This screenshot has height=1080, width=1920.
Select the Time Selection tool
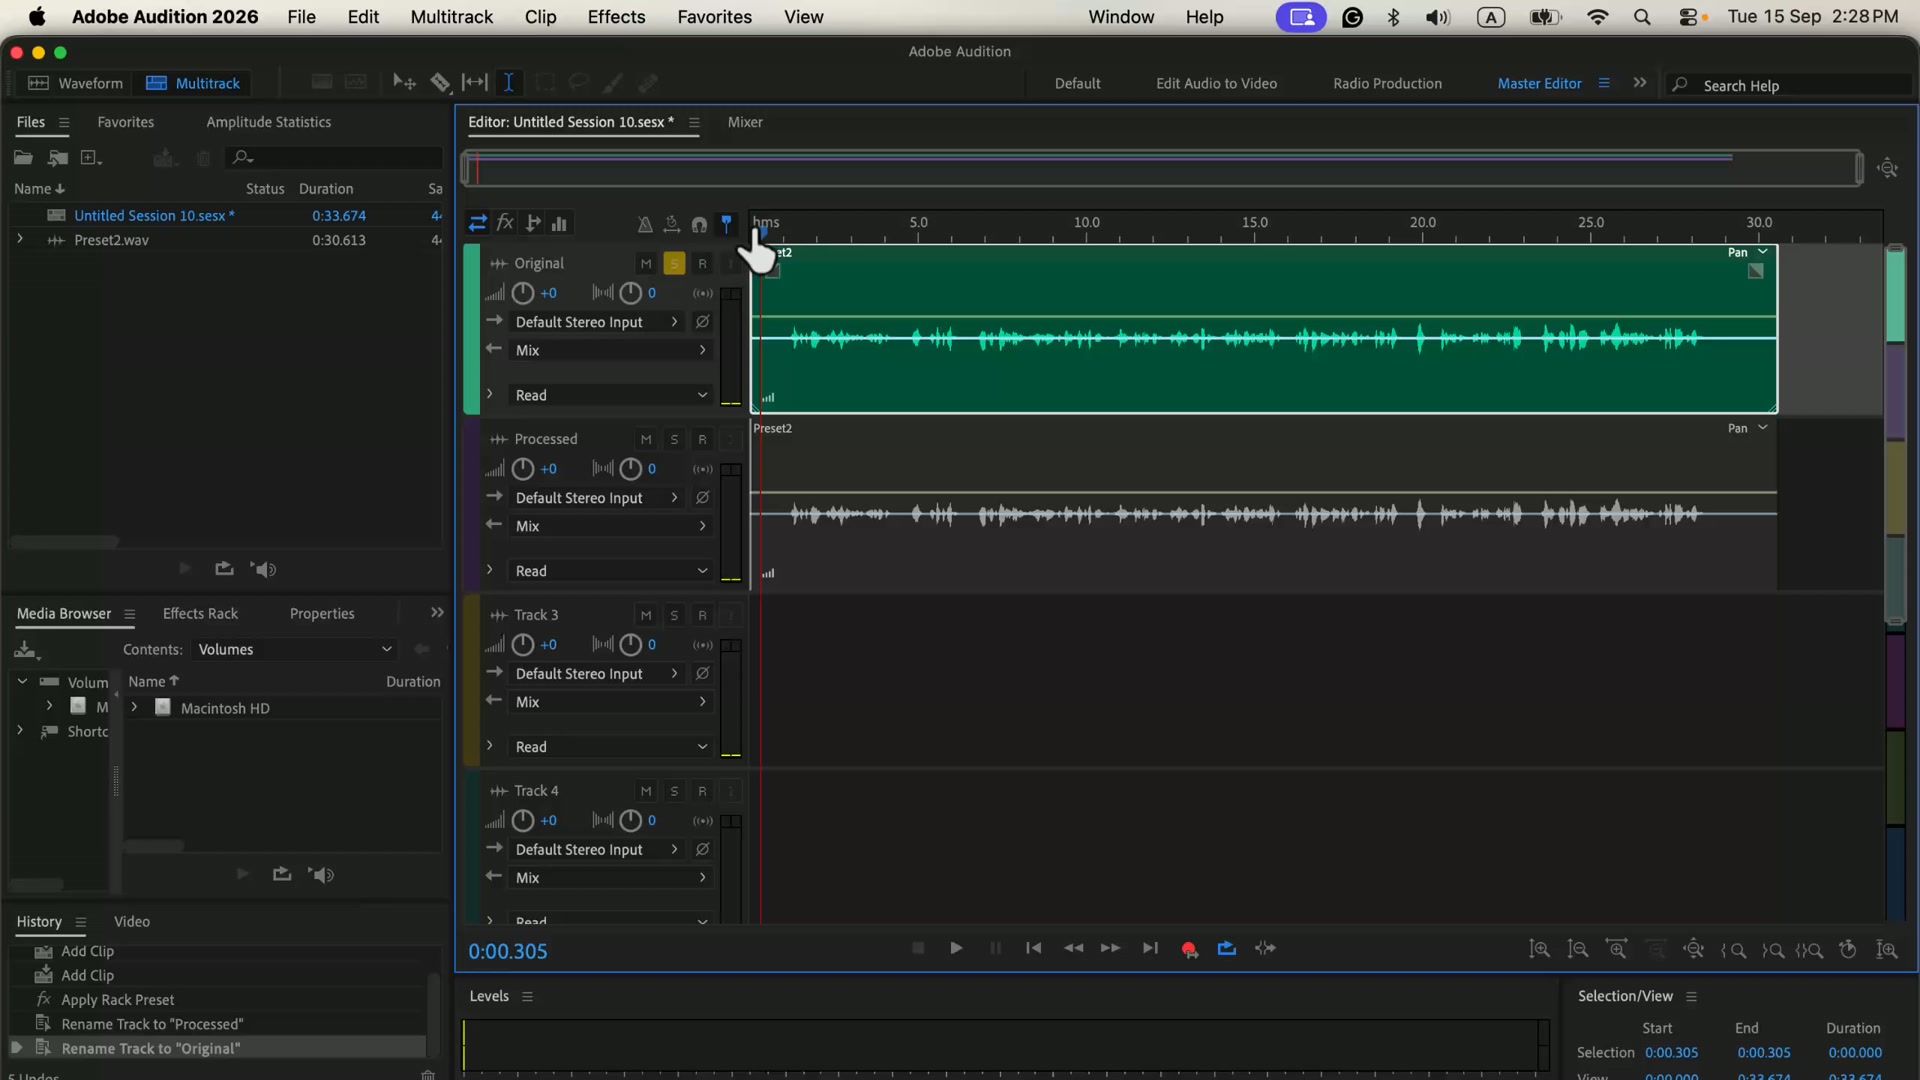pyautogui.click(x=508, y=83)
